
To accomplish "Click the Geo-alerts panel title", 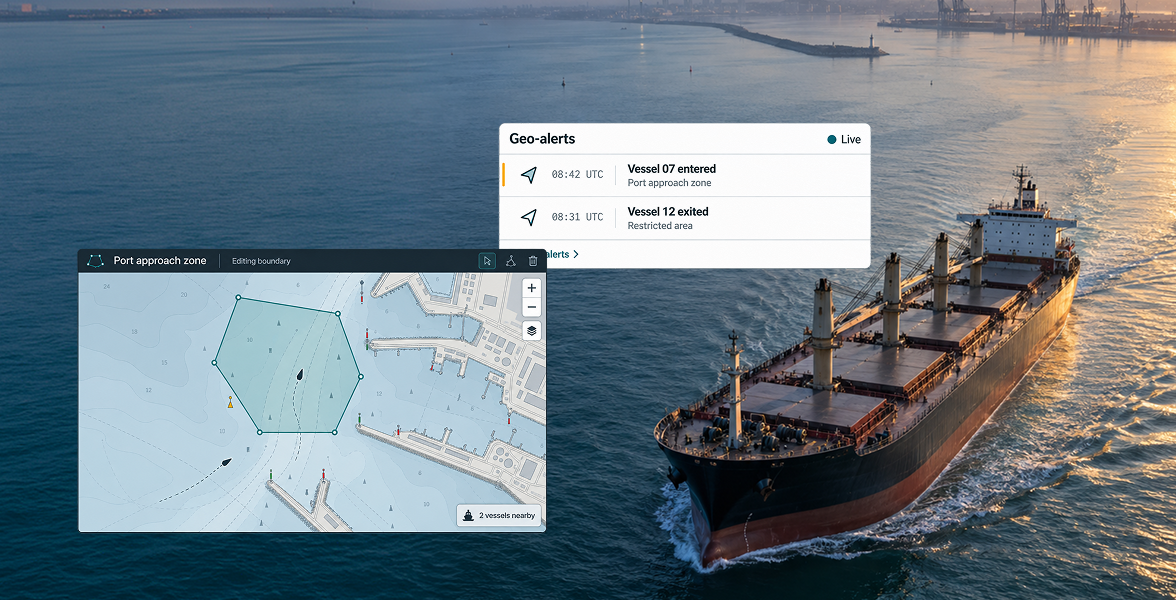I will [x=542, y=139].
